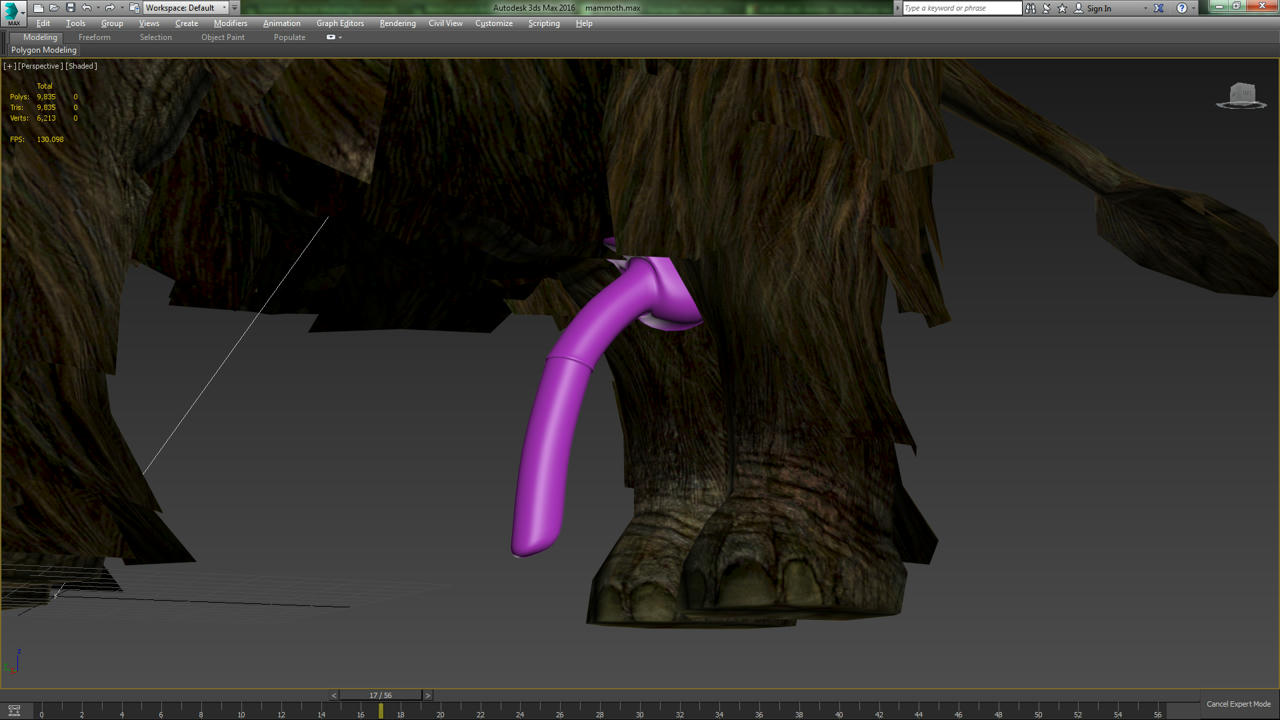The width and height of the screenshot is (1280, 720).
Task: Open the Scripting menu
Action: pos(544,23)
